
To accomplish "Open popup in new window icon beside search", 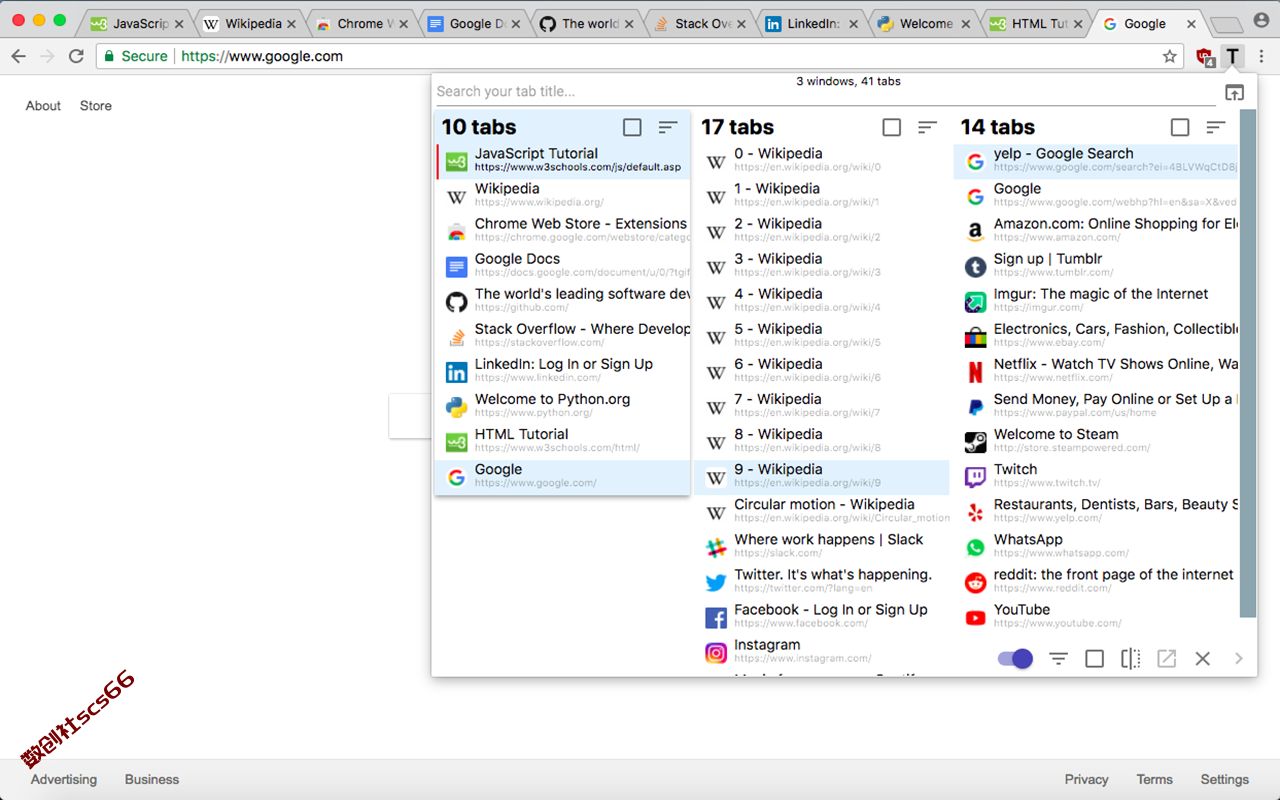I will click(1235, 92).
